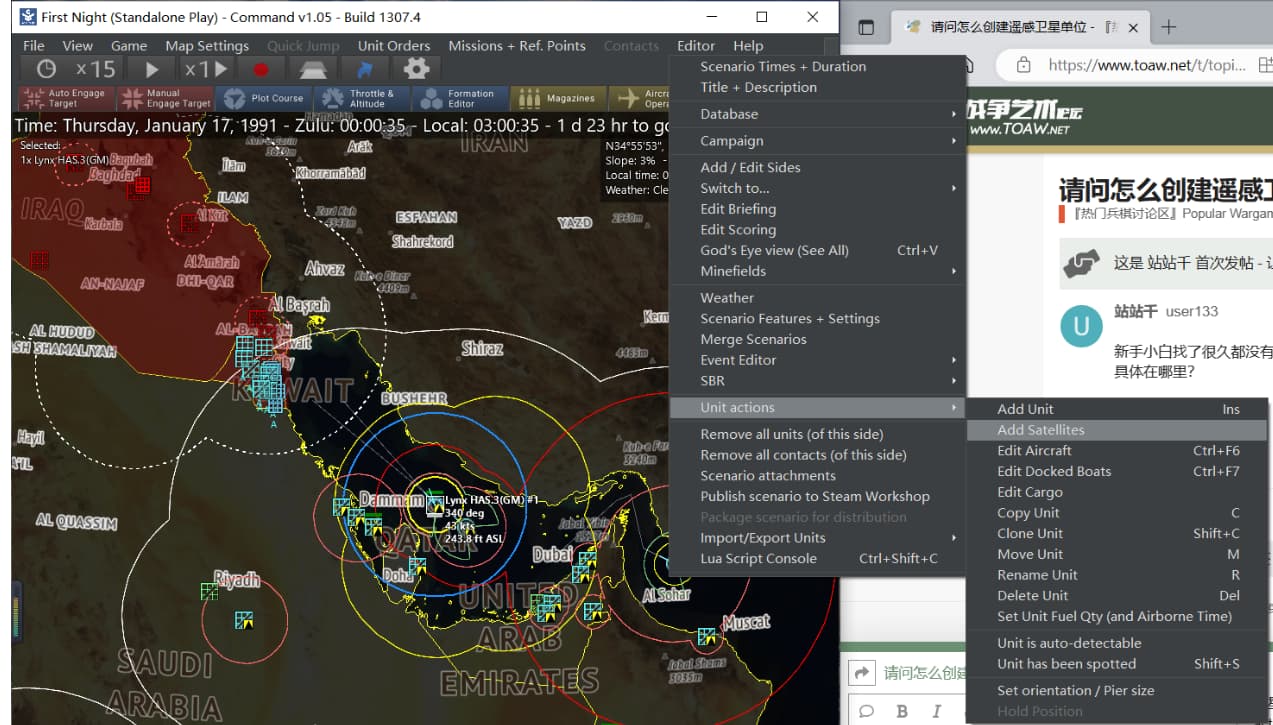Open the Formation Editor
1273x725 pixels.
(460, 98)
